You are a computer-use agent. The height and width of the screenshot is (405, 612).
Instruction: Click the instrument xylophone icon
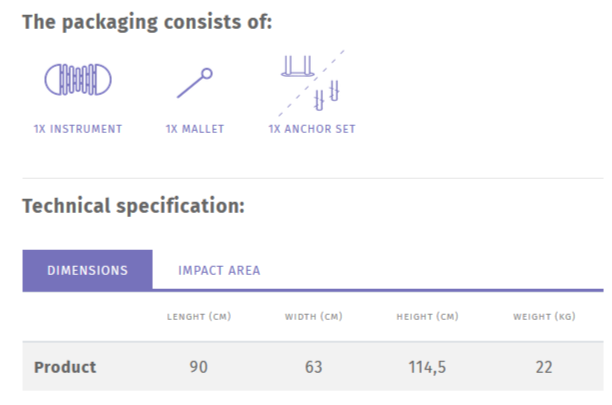coord(78,80)
